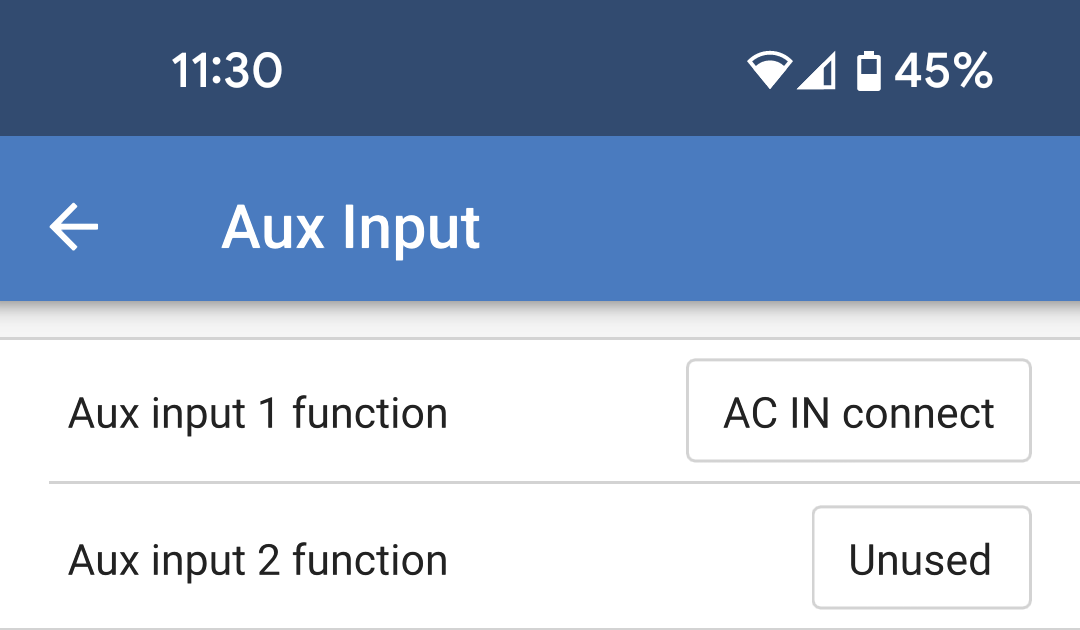This screenshot has width=1080, height=630.
Task: Open the AC IN connect dropdown
Action: [x=858, y=411]
